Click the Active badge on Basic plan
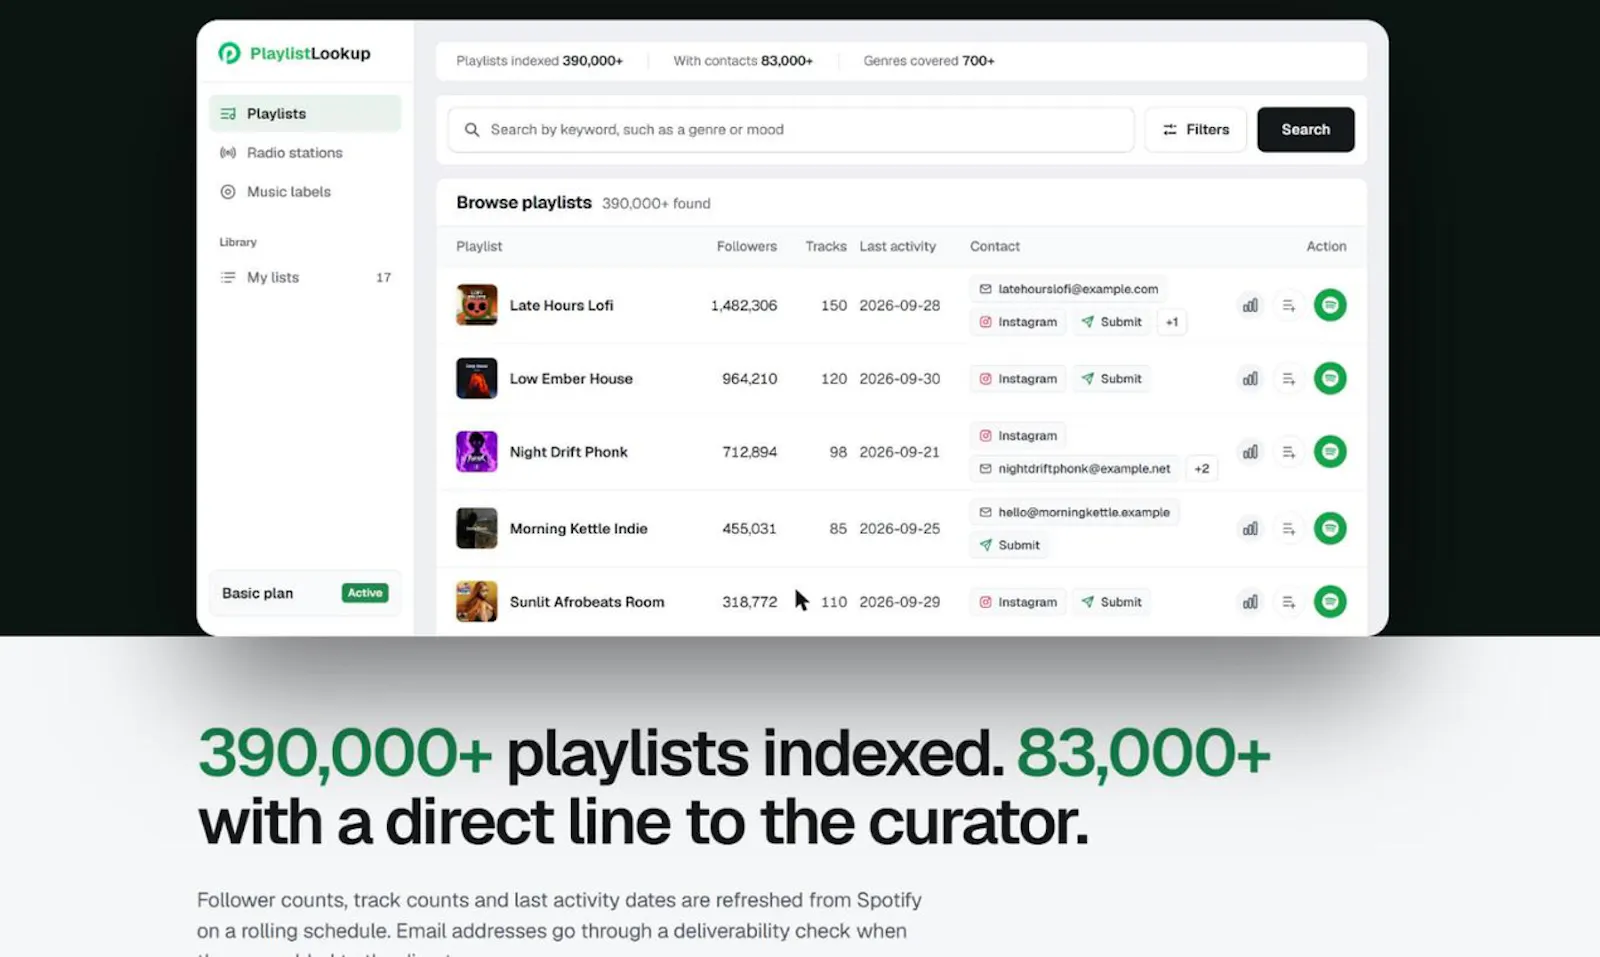This screenshot has height=957, width=1600. pos(365,593)
